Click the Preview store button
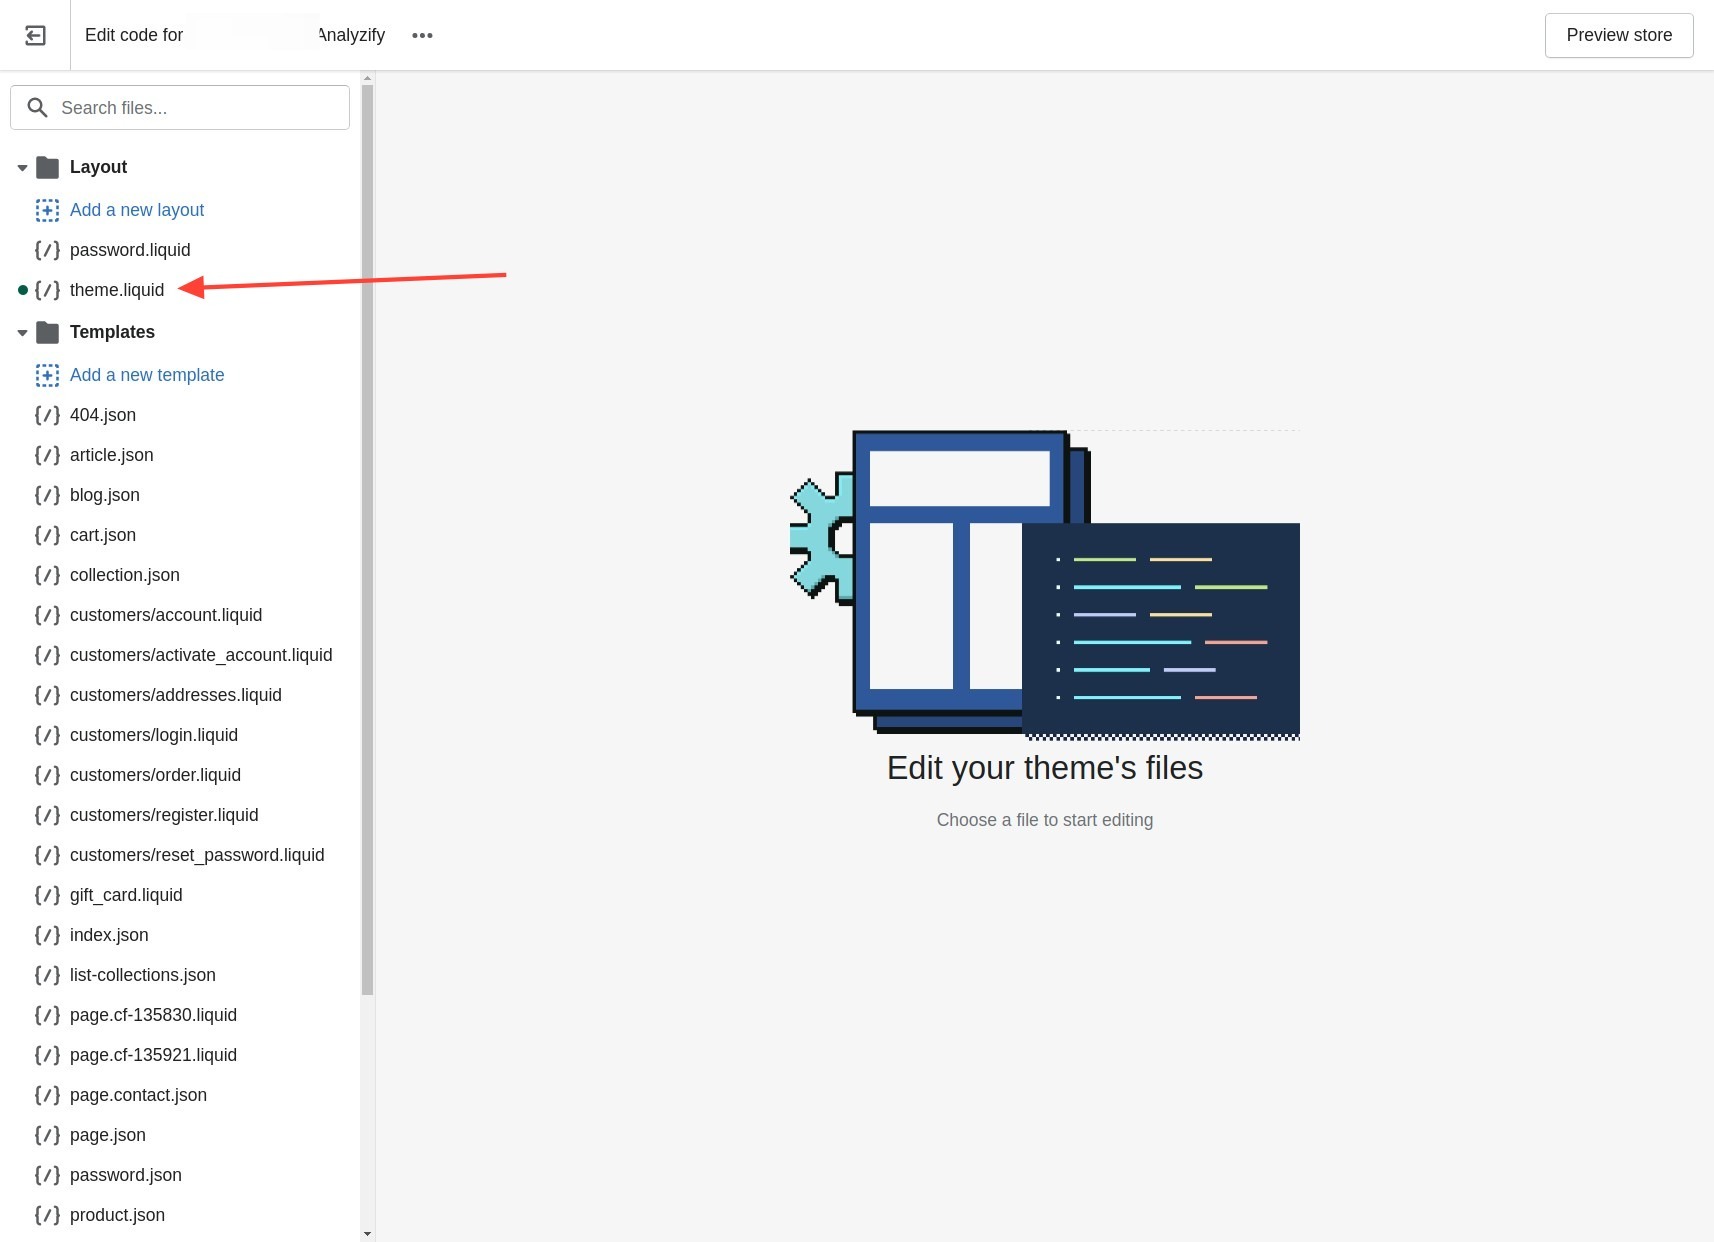 click(x=1618, y=35)
